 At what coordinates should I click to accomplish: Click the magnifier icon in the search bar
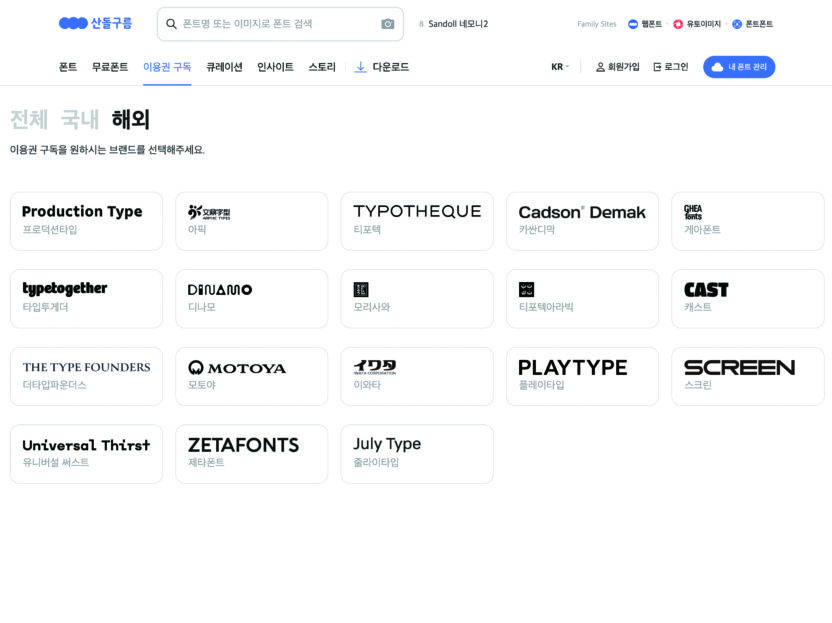(x=169, y=23)
